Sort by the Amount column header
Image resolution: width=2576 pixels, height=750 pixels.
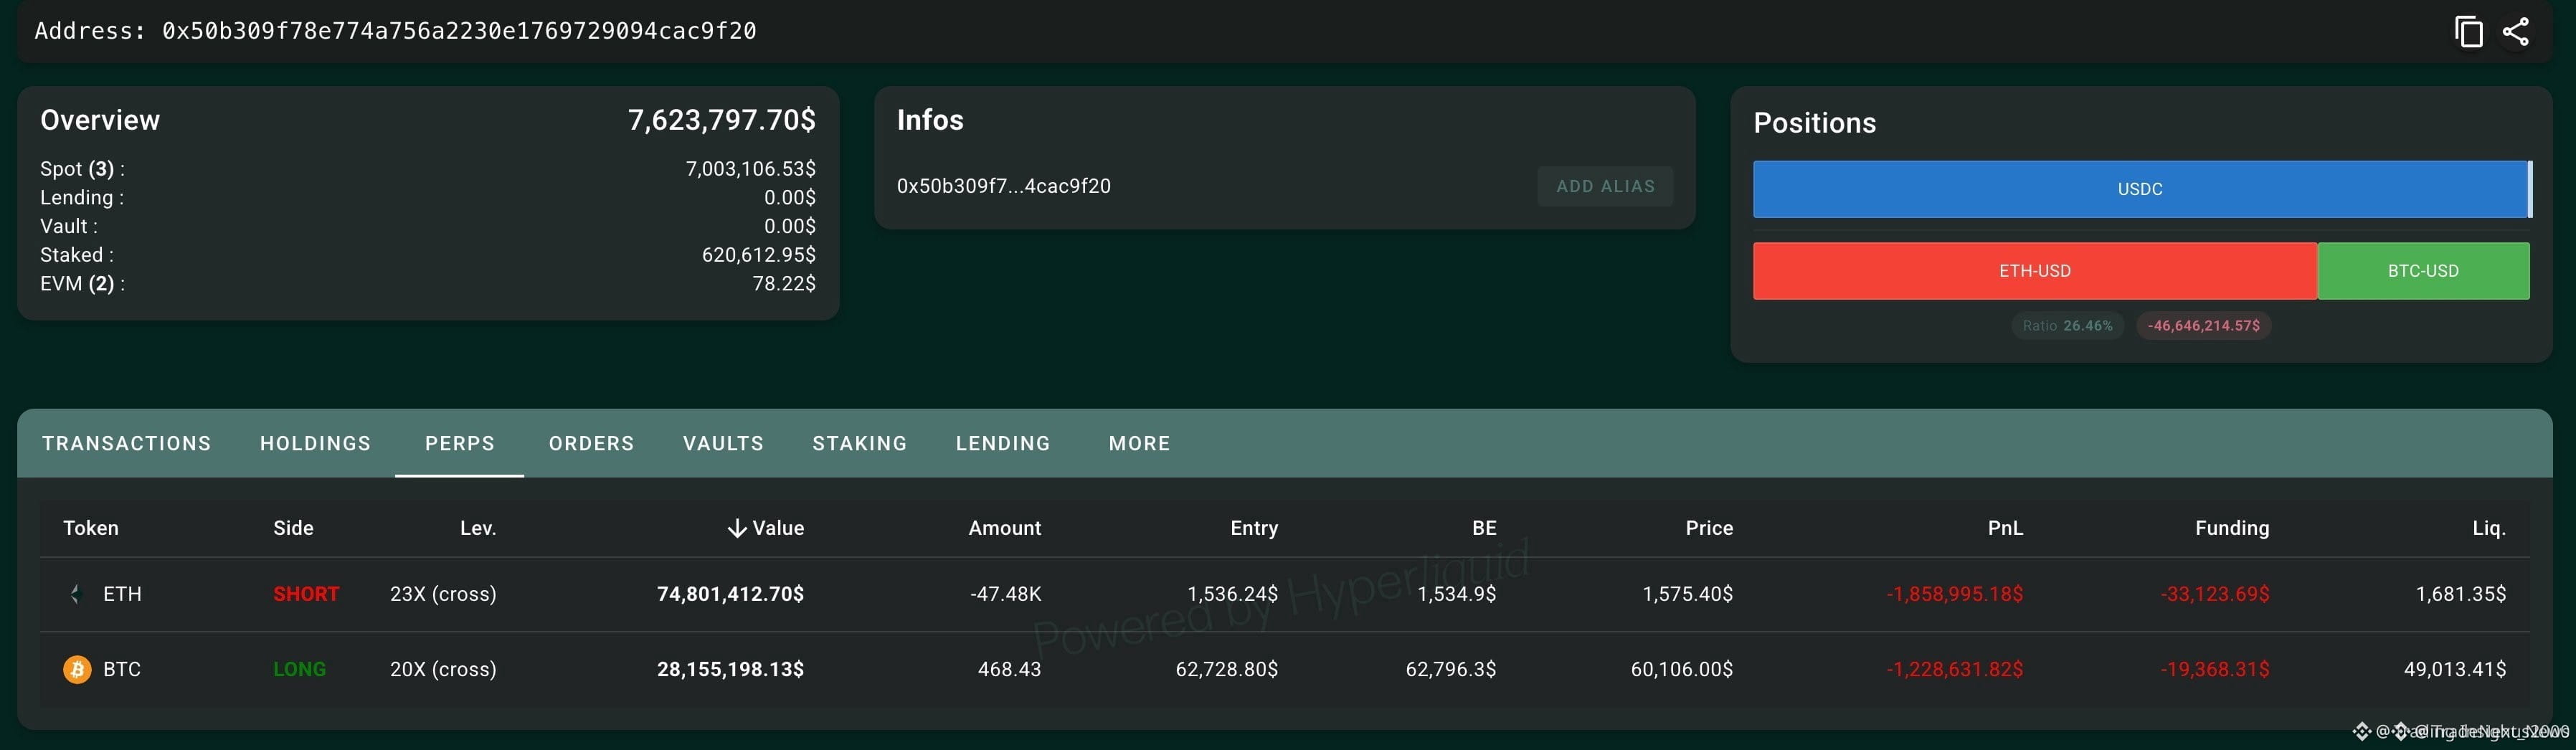pos(1004,528)
